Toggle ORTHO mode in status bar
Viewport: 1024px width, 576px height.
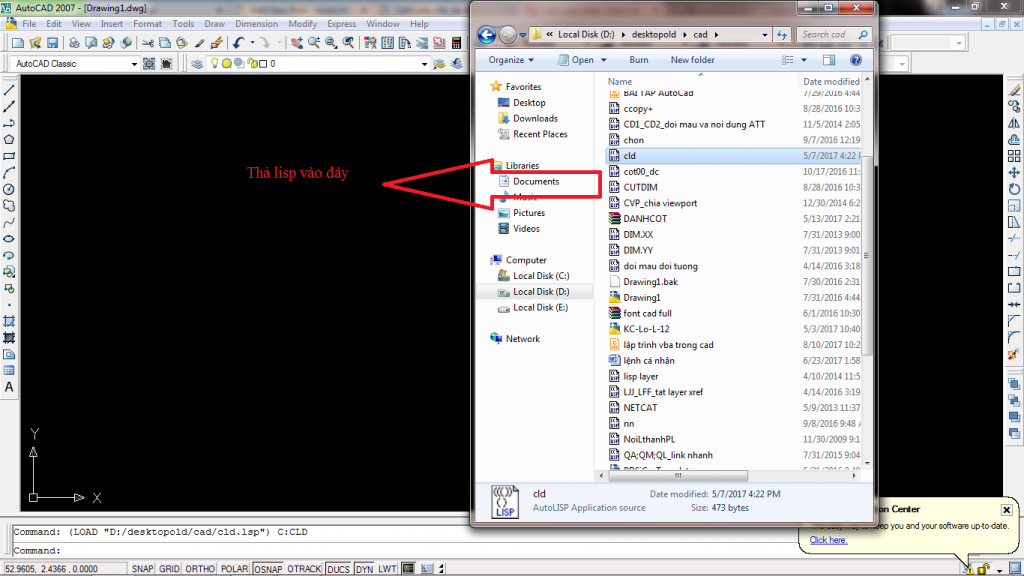click(200, 569)
